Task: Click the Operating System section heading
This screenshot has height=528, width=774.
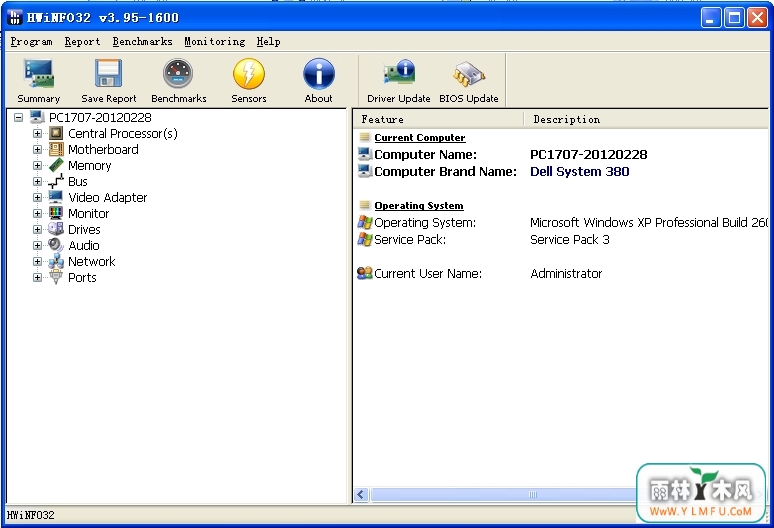Action: pos(419,205)
